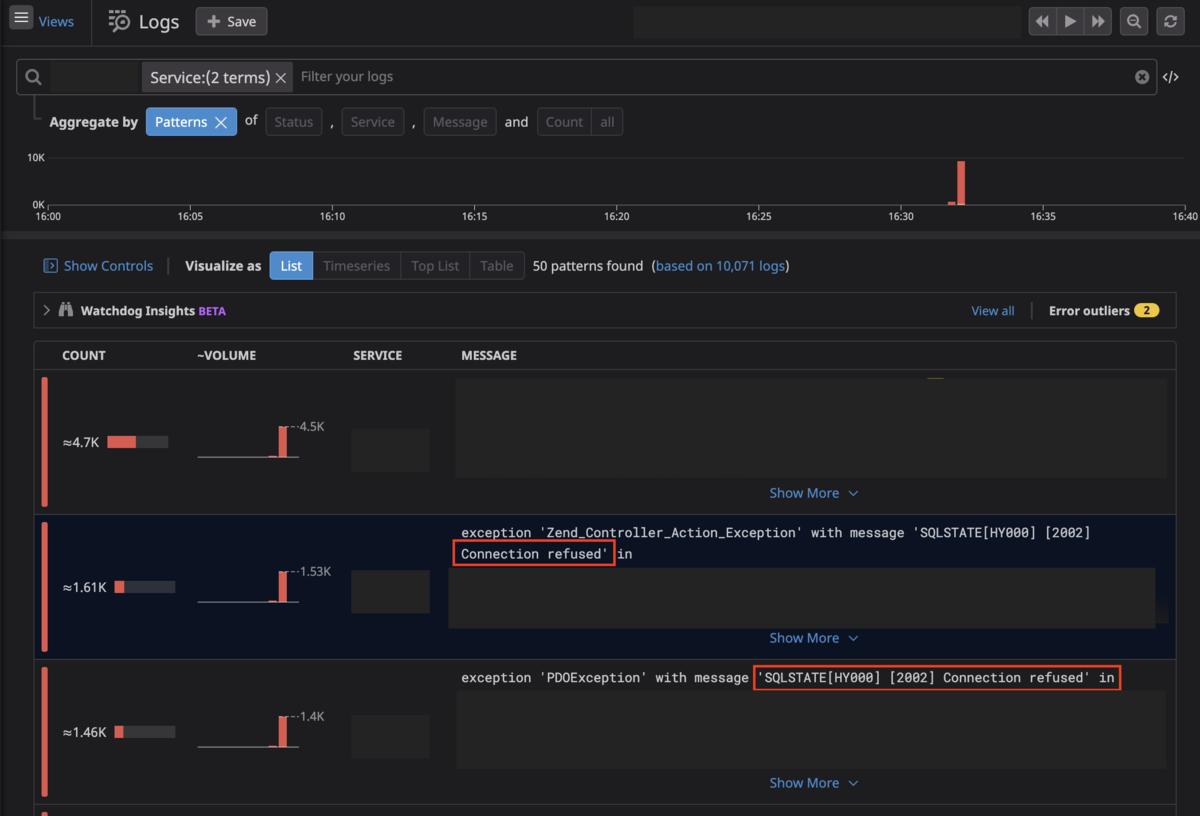Click the zoom-out magnifier icon
Image resolution: width=1200 pixels, height=816 pixels.
[x=1134, y=21]
